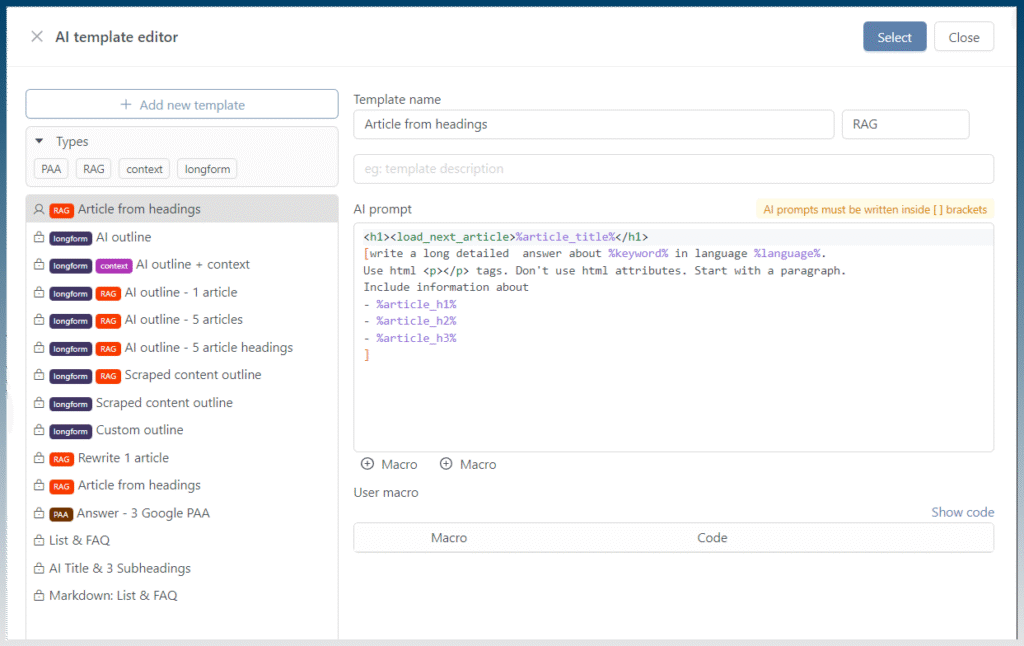Click the Types heading label

tap(72, 142)
